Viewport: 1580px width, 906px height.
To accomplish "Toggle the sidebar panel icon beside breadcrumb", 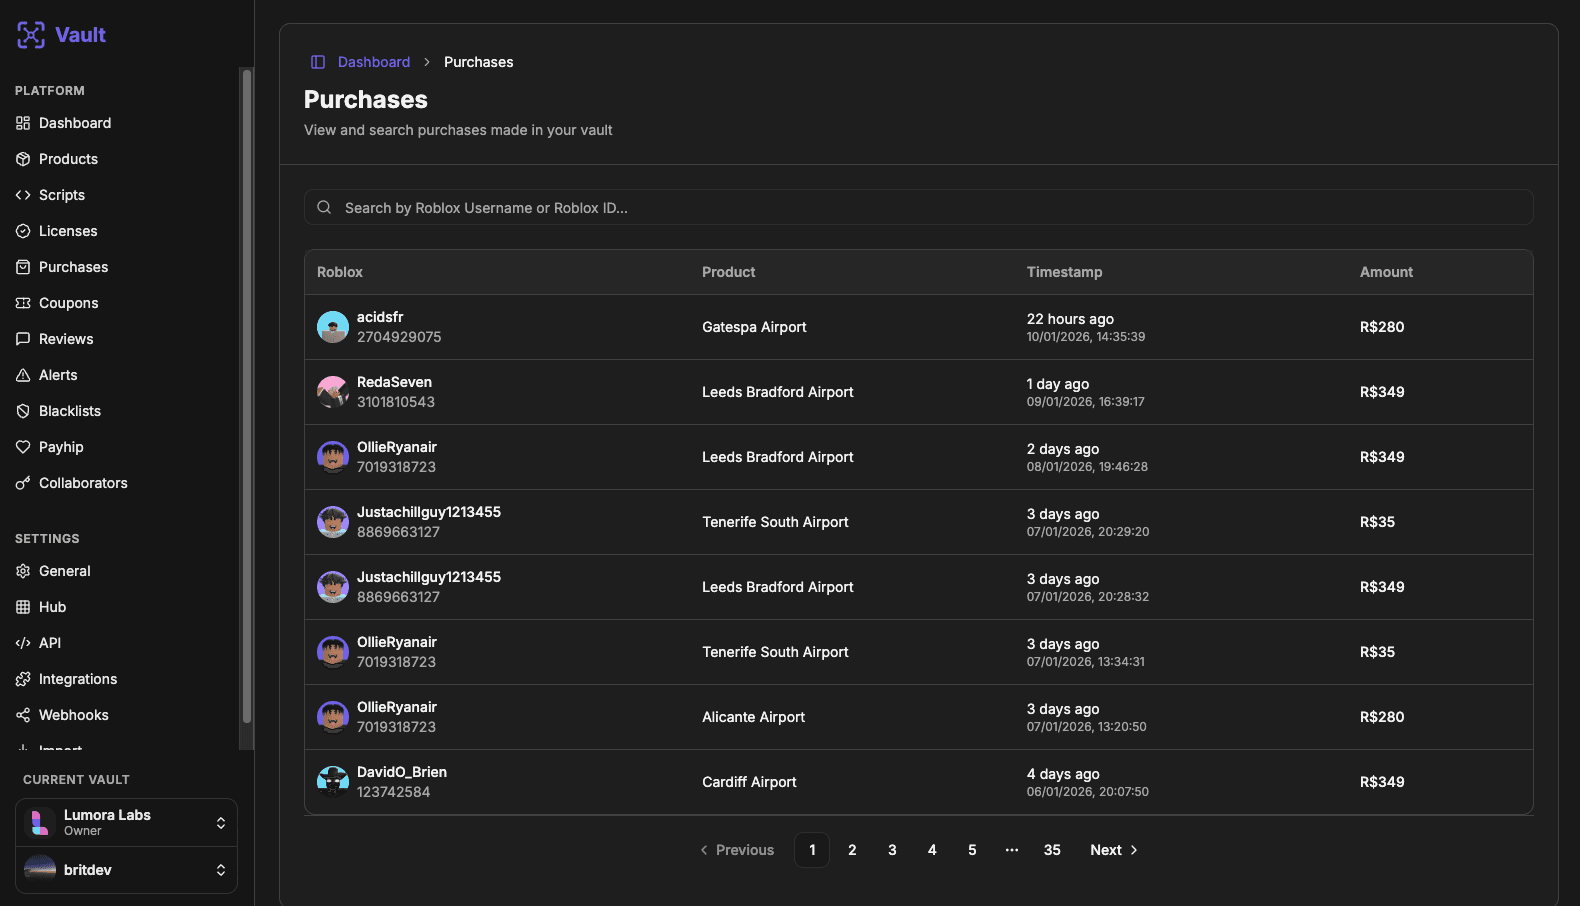I will [318, 62].
